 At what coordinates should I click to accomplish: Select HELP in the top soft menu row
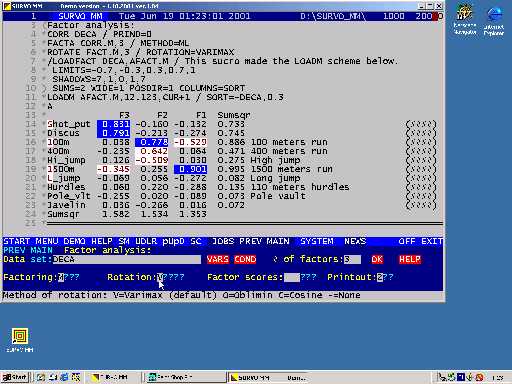pos(102,241)
